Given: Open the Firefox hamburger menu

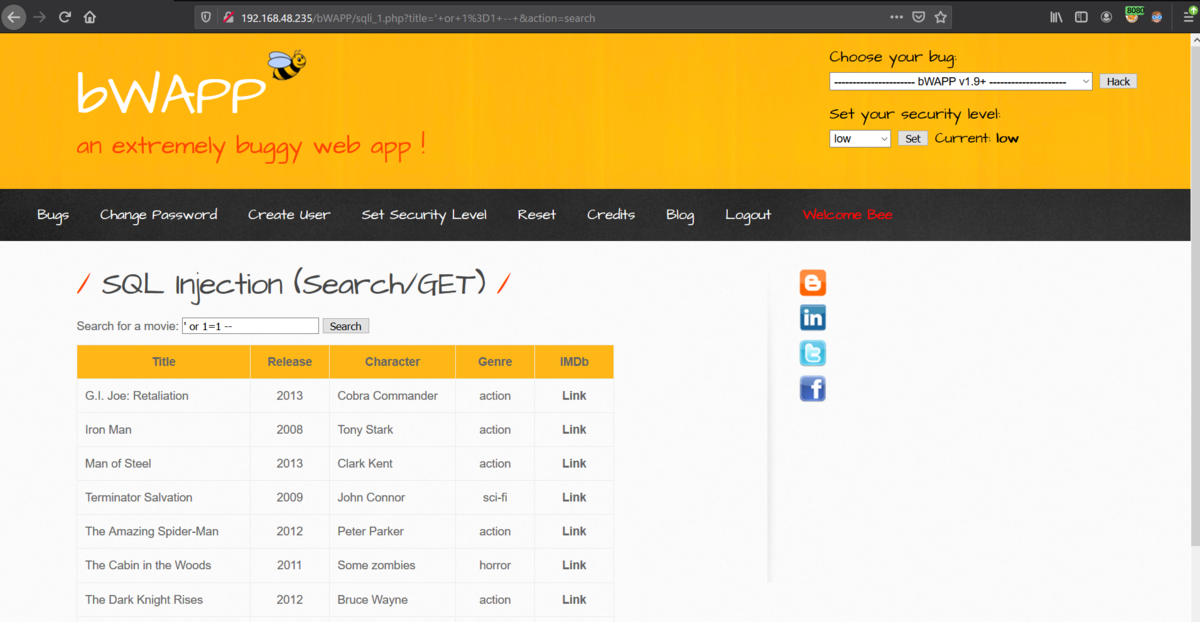Looking at the screenshot, I should tap(1188, 17).
